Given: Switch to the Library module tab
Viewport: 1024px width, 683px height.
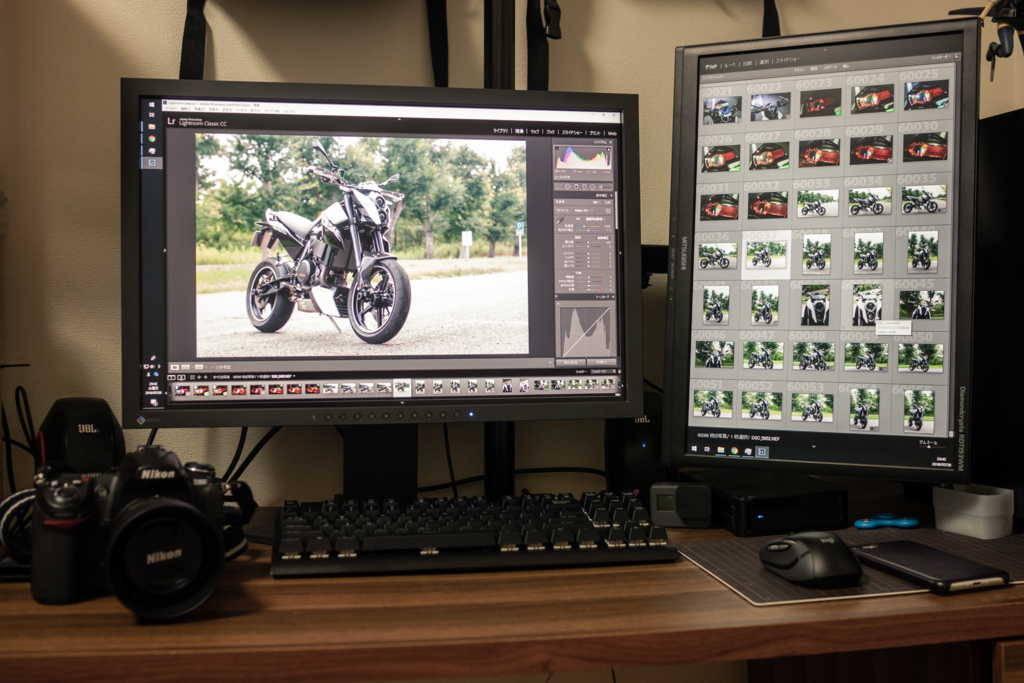Looking at the screenshot, I should pyautogui.click(x=501, y=132).
